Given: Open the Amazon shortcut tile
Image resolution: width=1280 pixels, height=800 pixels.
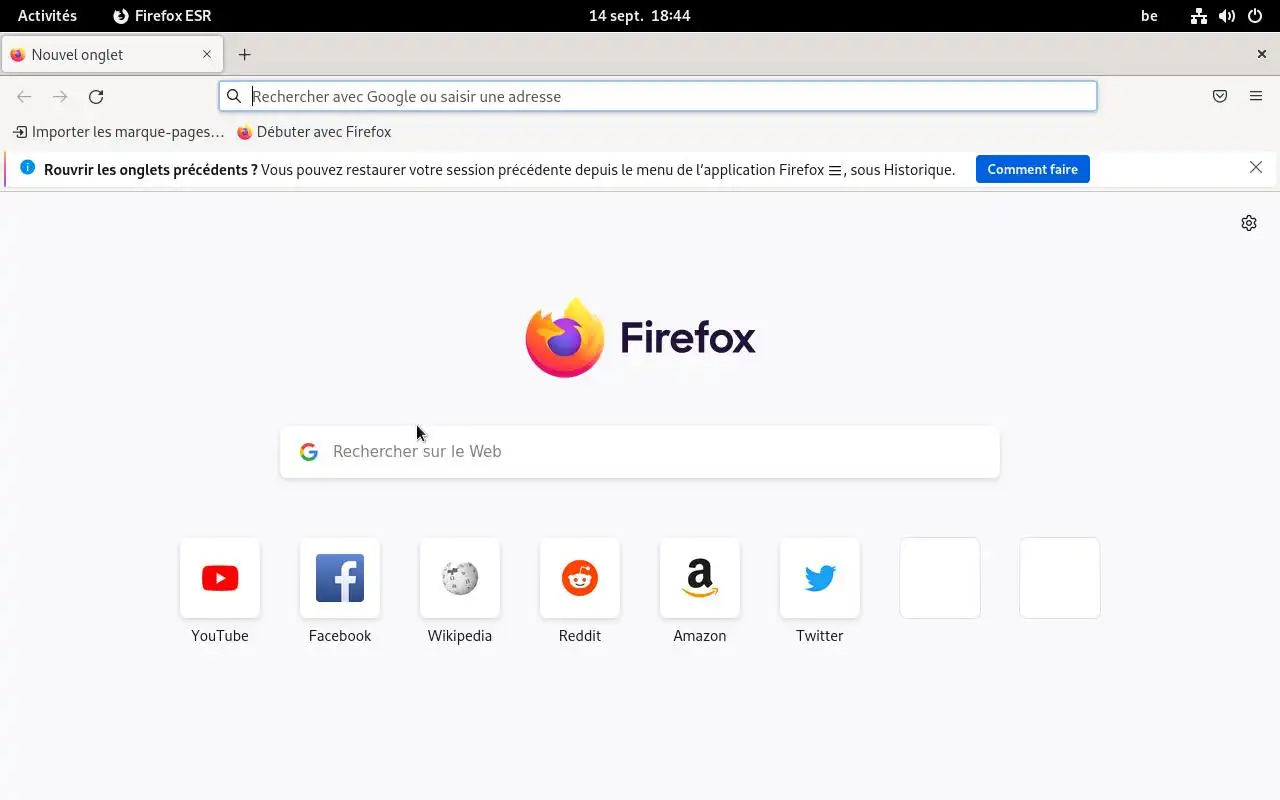Looking at the screenshot, I should [700, 578].
